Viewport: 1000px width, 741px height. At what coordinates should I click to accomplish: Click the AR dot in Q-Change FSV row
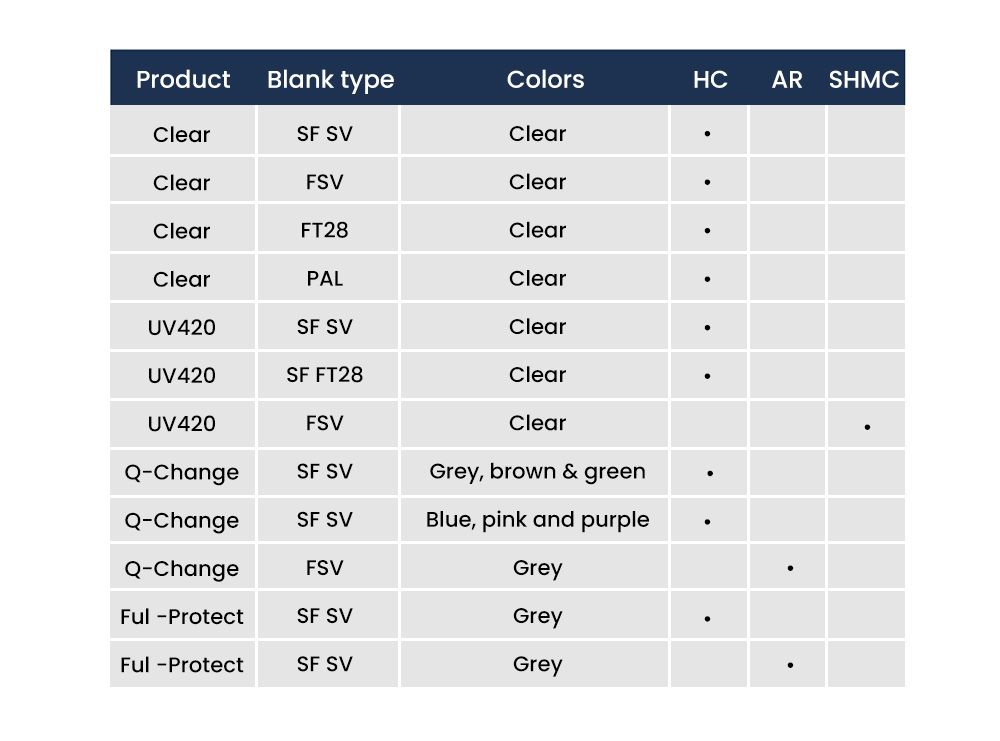pos(790,569)
